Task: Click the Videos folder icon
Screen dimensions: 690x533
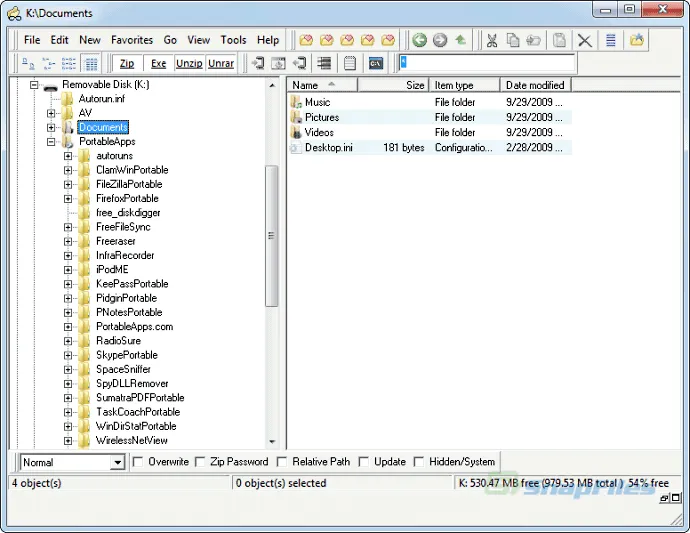Action: tap(297, 132)
